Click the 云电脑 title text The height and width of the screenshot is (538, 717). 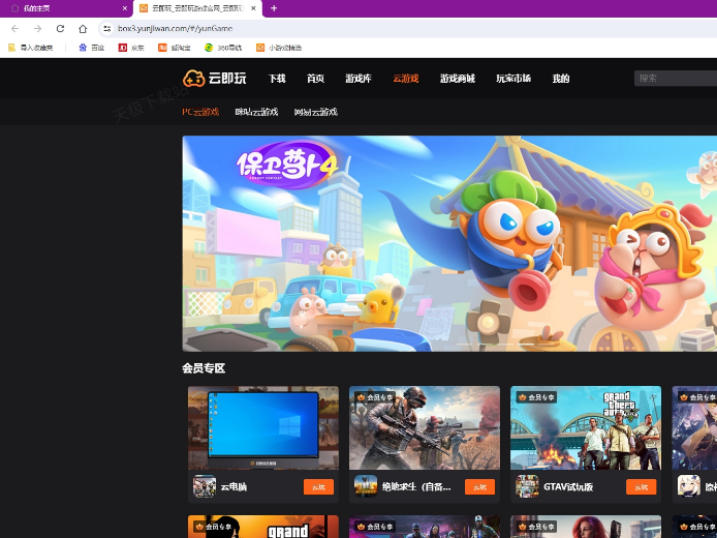[x=234, y=487]
